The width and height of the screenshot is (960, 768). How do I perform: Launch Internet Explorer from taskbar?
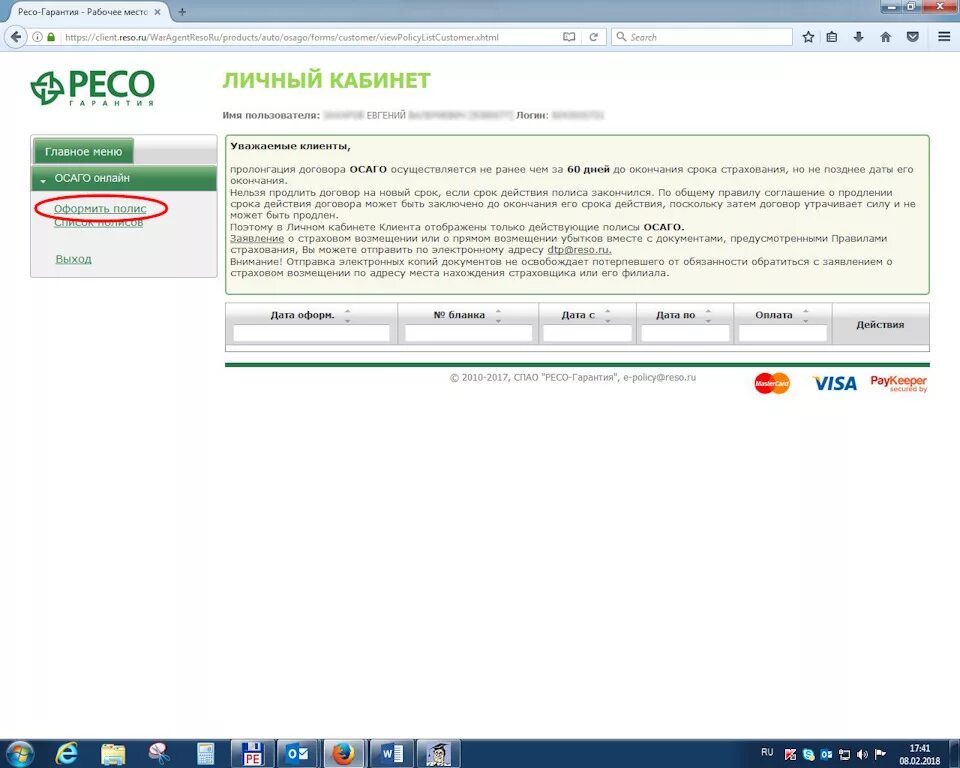coord(67,753)
